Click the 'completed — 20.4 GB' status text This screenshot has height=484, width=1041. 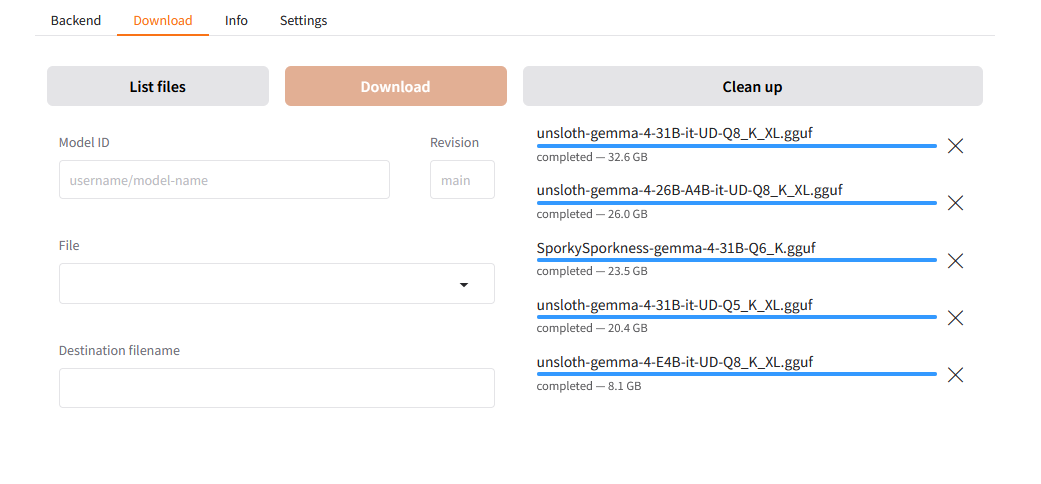point(592,329)
